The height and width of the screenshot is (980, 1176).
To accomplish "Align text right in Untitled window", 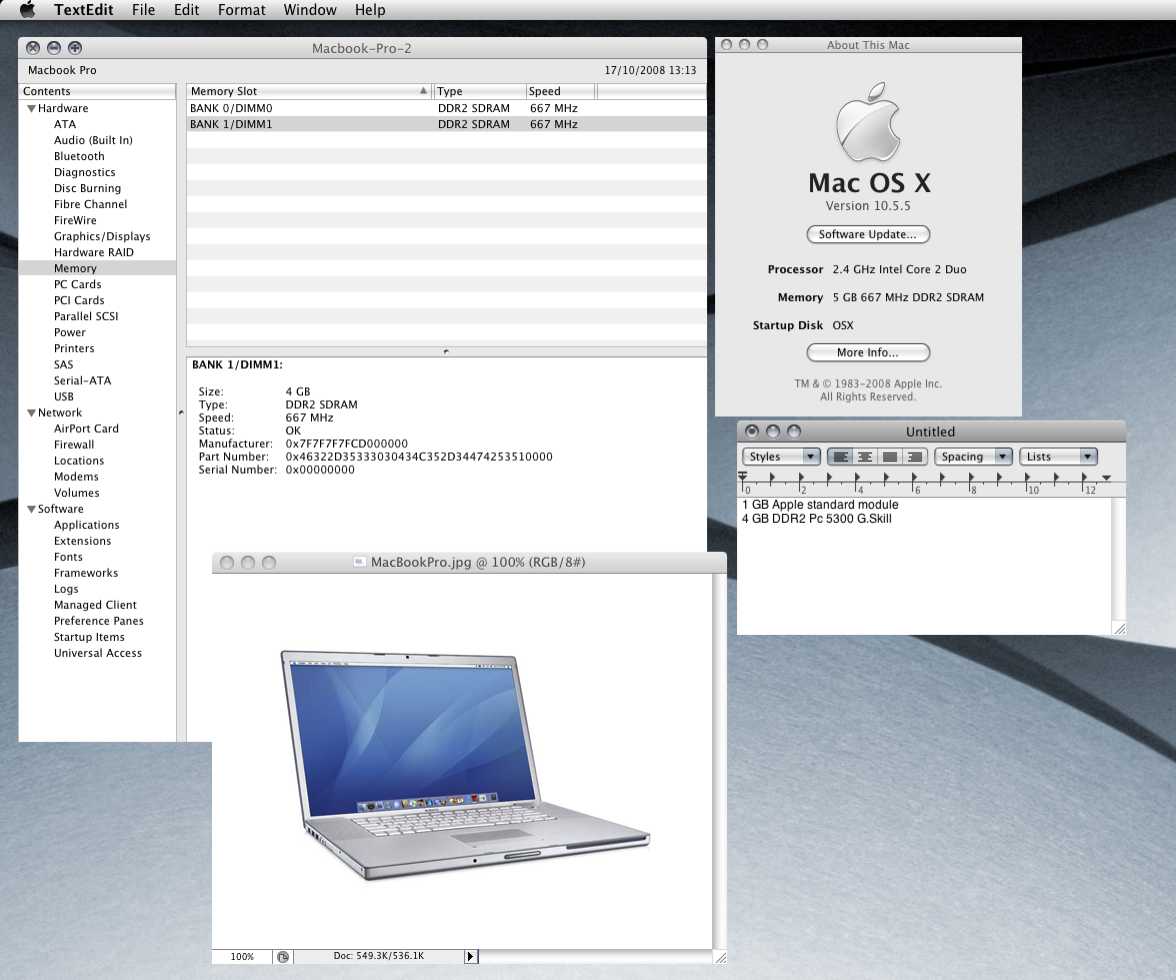I will click(915, 457).
